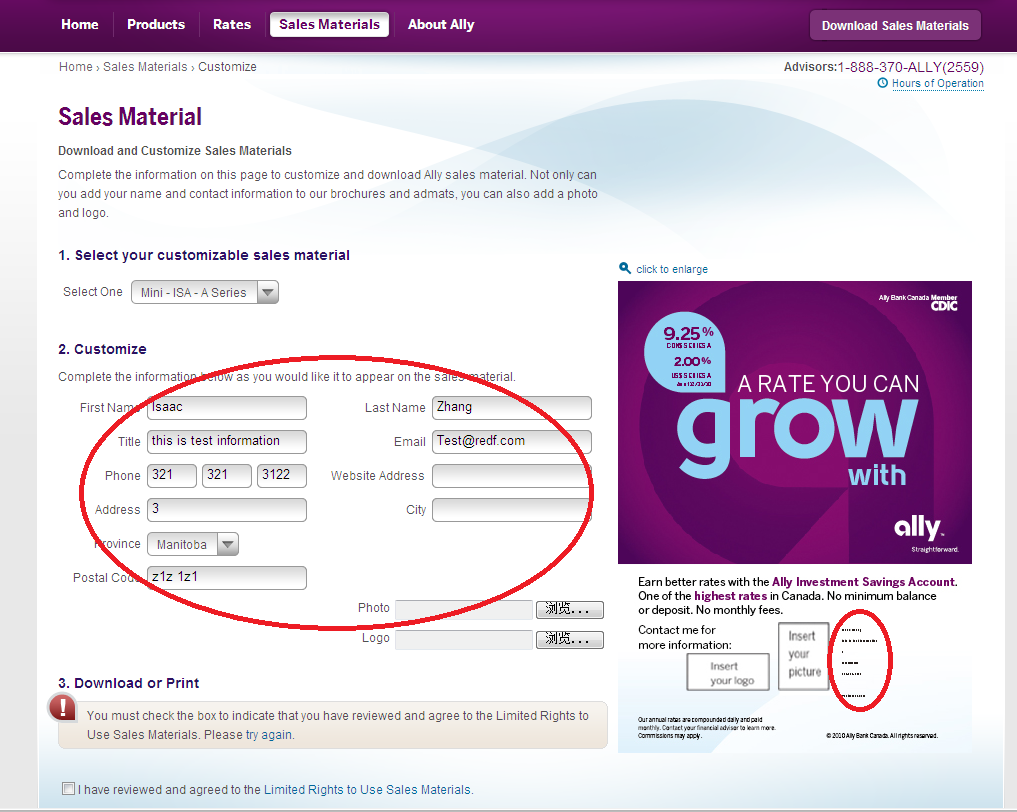The height and width of the screenshot is (812, 1017).
Task: Open the Products navigation tab
Action: point(156,25)
